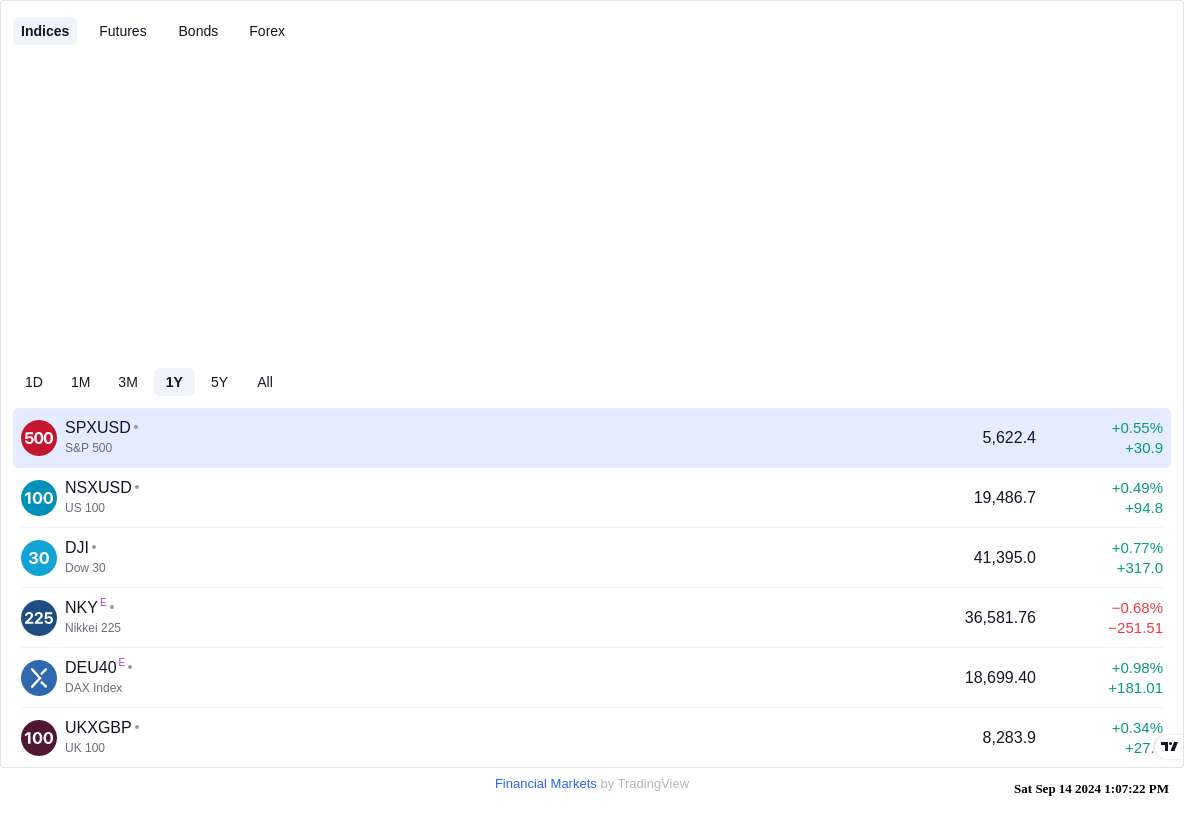Screen dimensions: 1184x820
Task: Click the +181.01 point change
Action: pos(1136,689)
